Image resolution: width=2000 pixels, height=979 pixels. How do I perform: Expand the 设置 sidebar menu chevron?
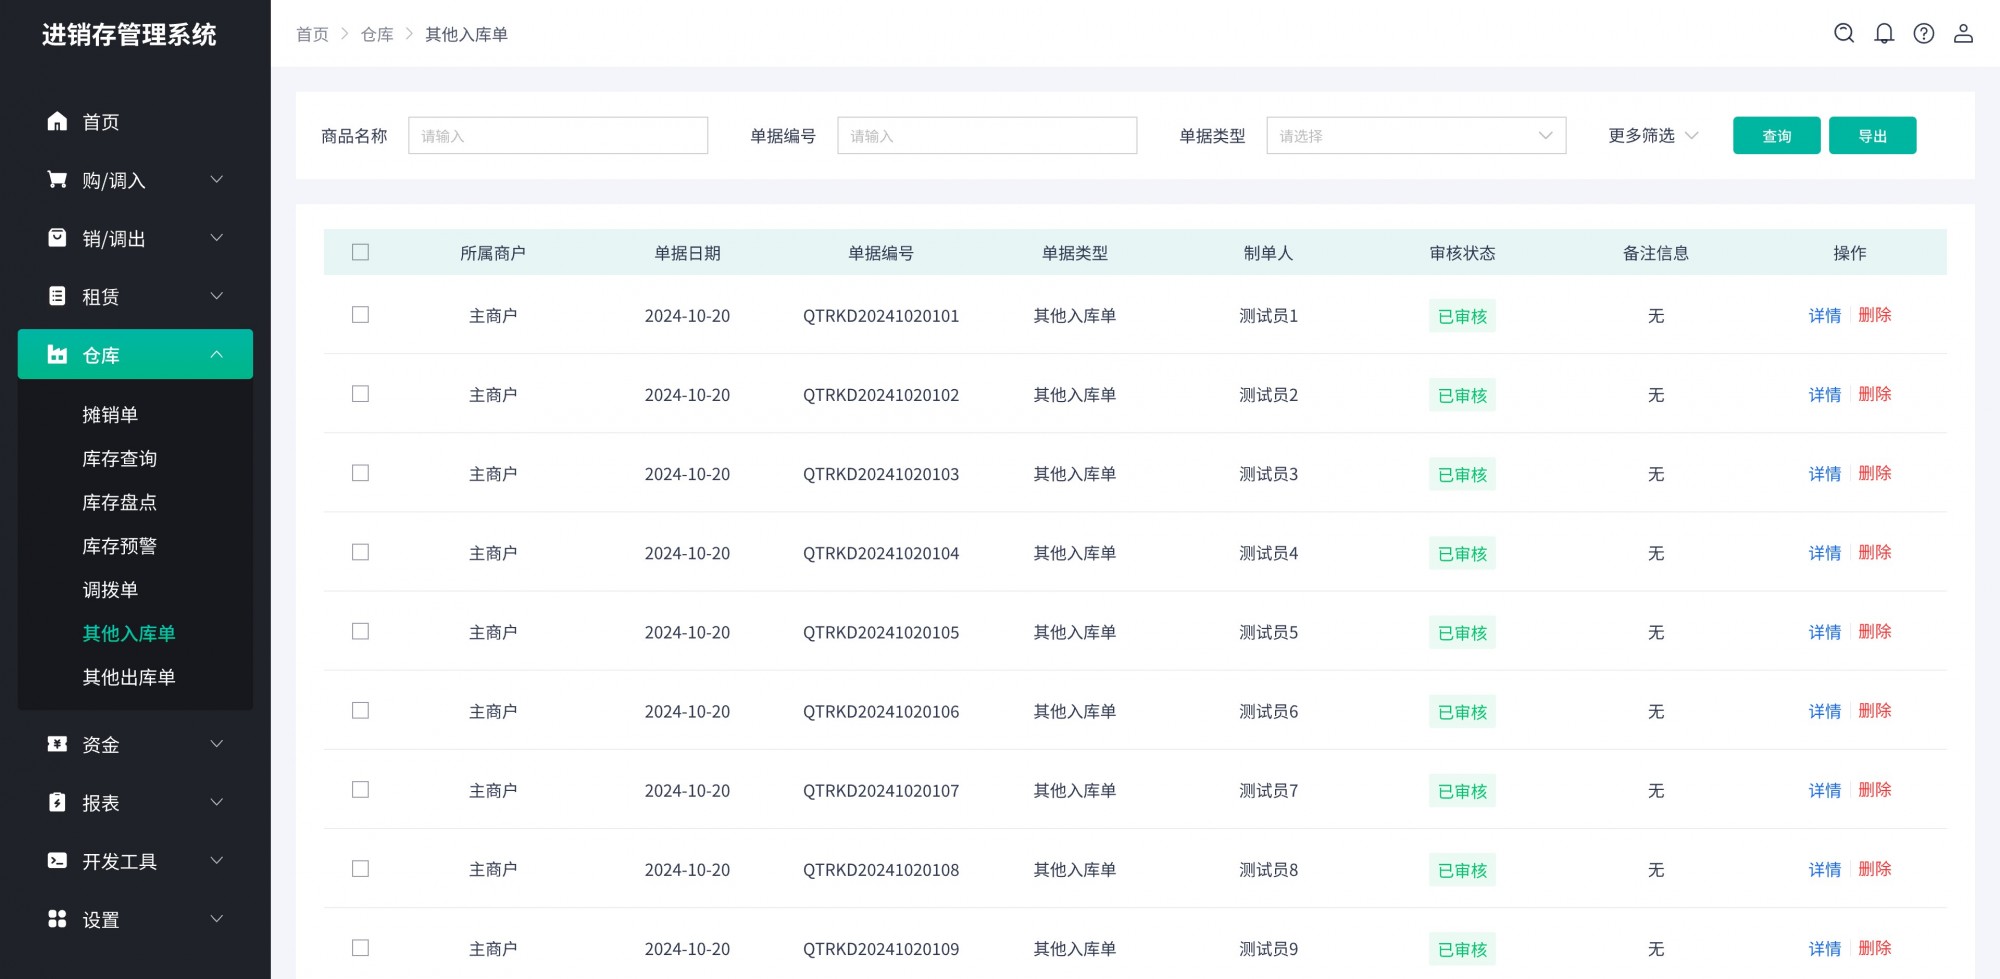coord(216,919)
